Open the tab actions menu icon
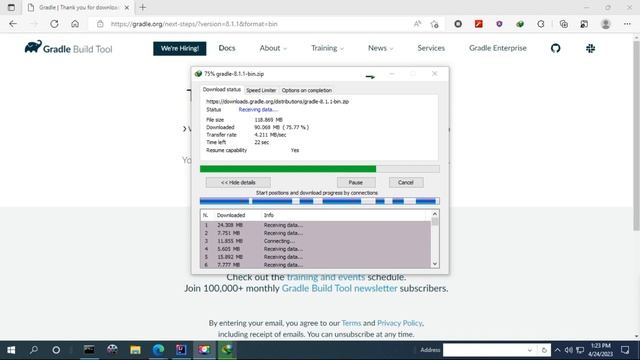640x360 pixels. click(11, 7)
